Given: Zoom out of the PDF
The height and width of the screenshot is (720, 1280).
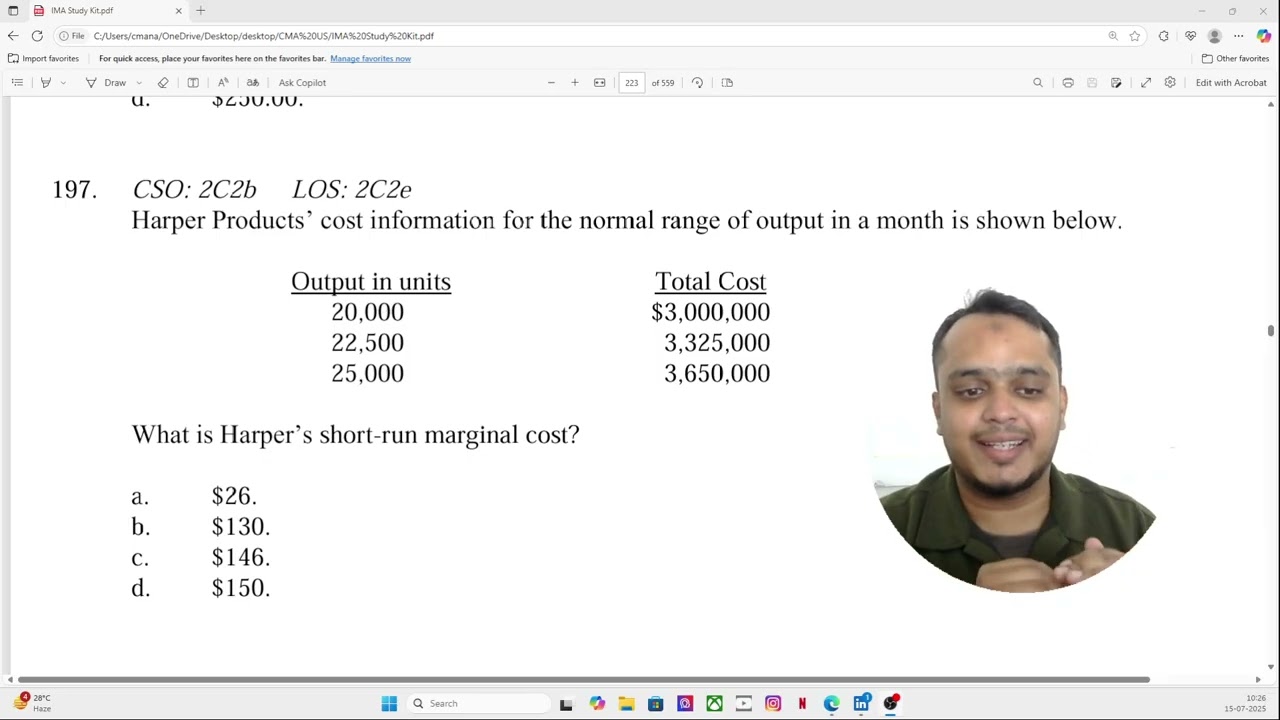Looking at the screenshot, I should 551,82.
